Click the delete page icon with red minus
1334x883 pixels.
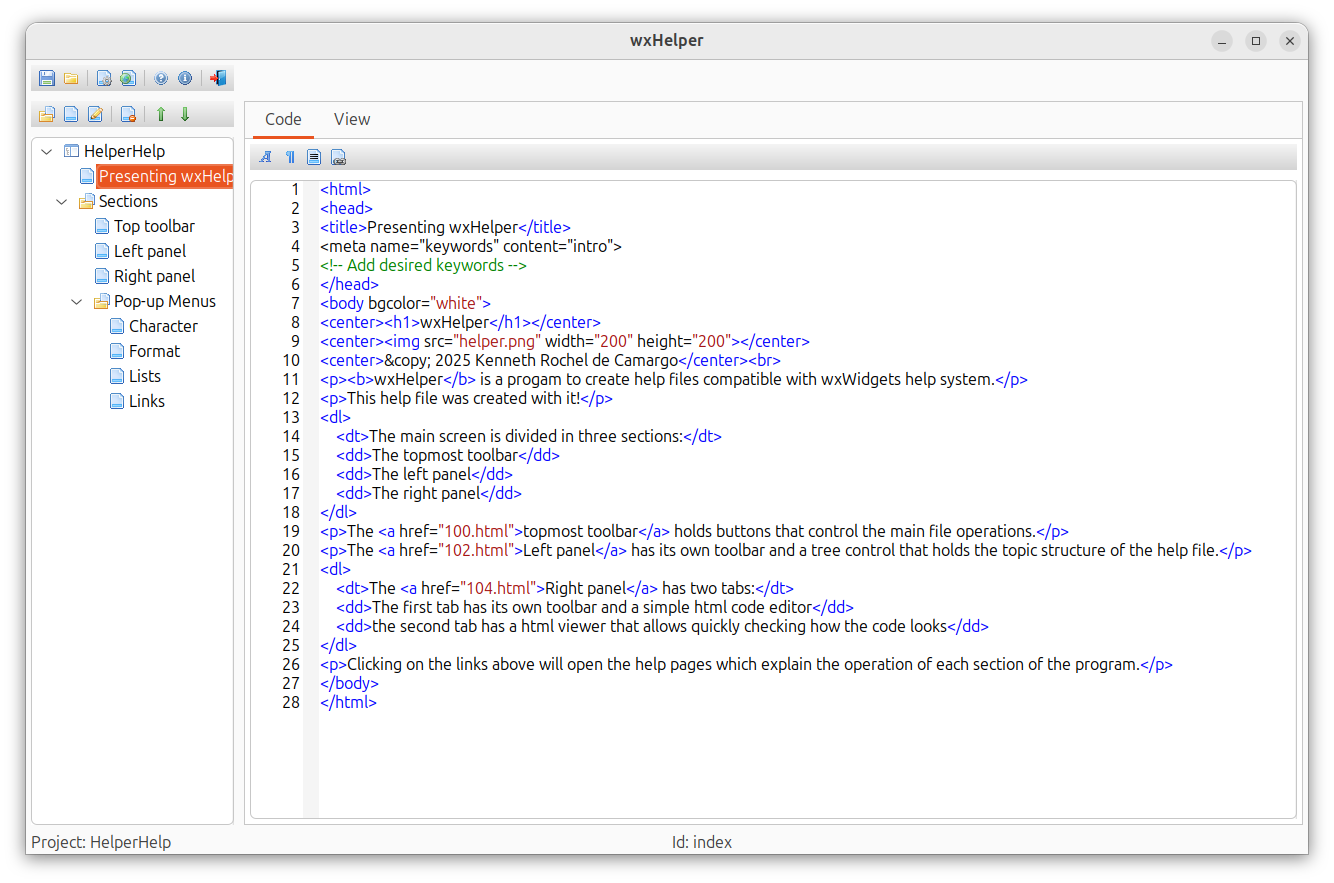pyautogui.click(x=128, y=114)
